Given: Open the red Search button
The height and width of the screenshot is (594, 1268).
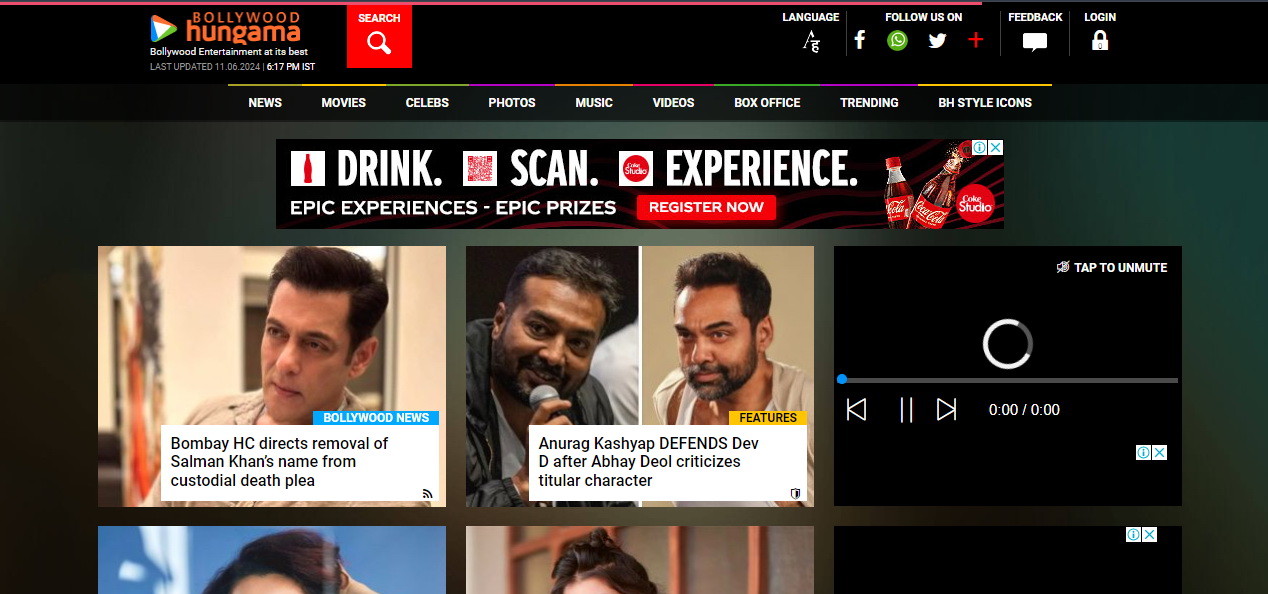Looking at the screenshot, I should 379,36.
